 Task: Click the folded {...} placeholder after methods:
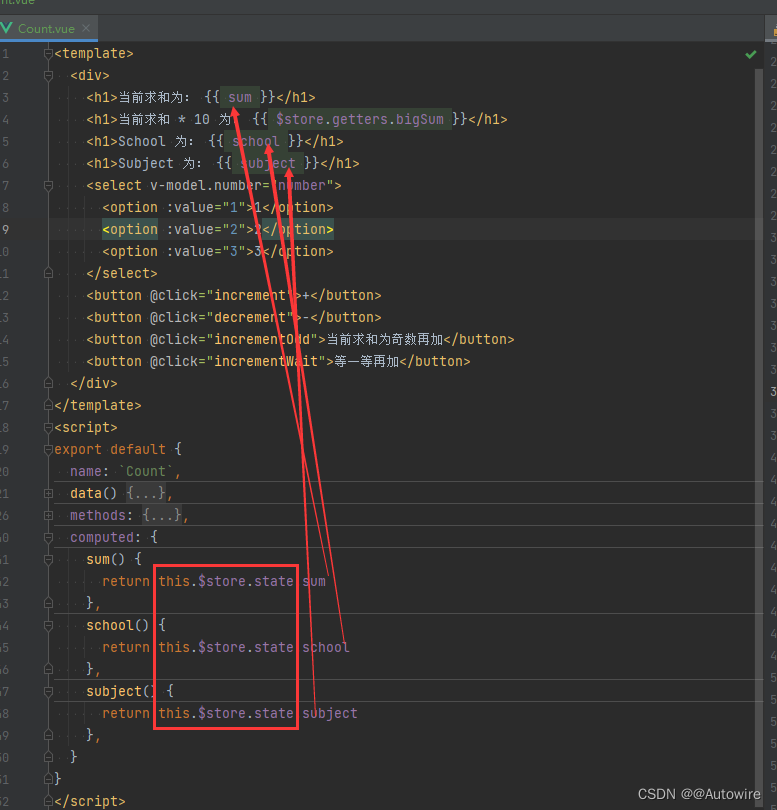162,516
